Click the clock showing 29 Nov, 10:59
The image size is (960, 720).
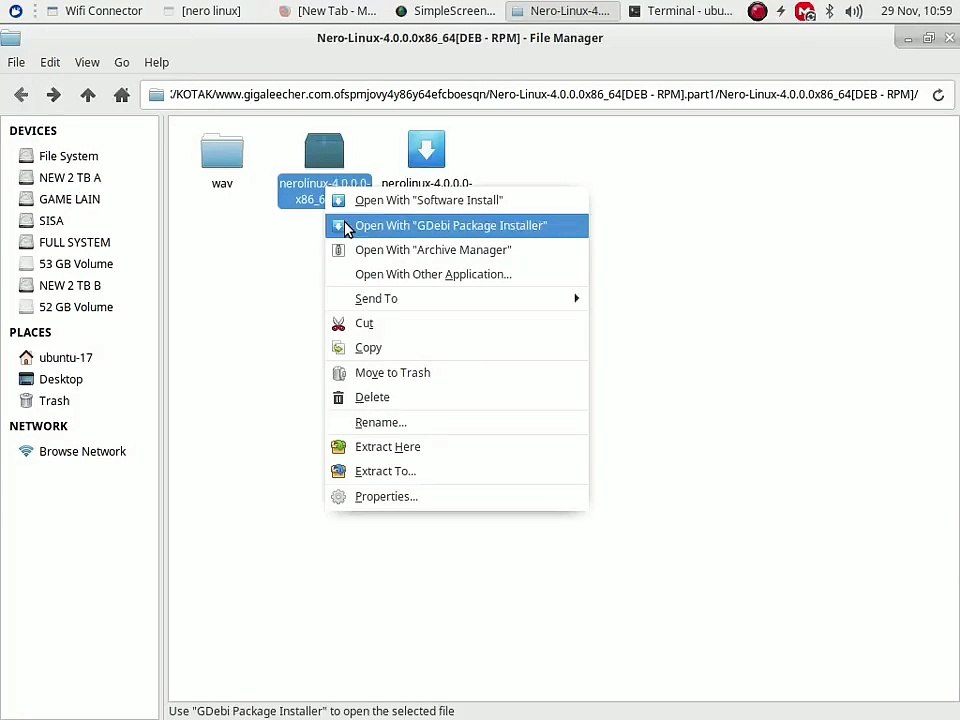tap(916, 11)
